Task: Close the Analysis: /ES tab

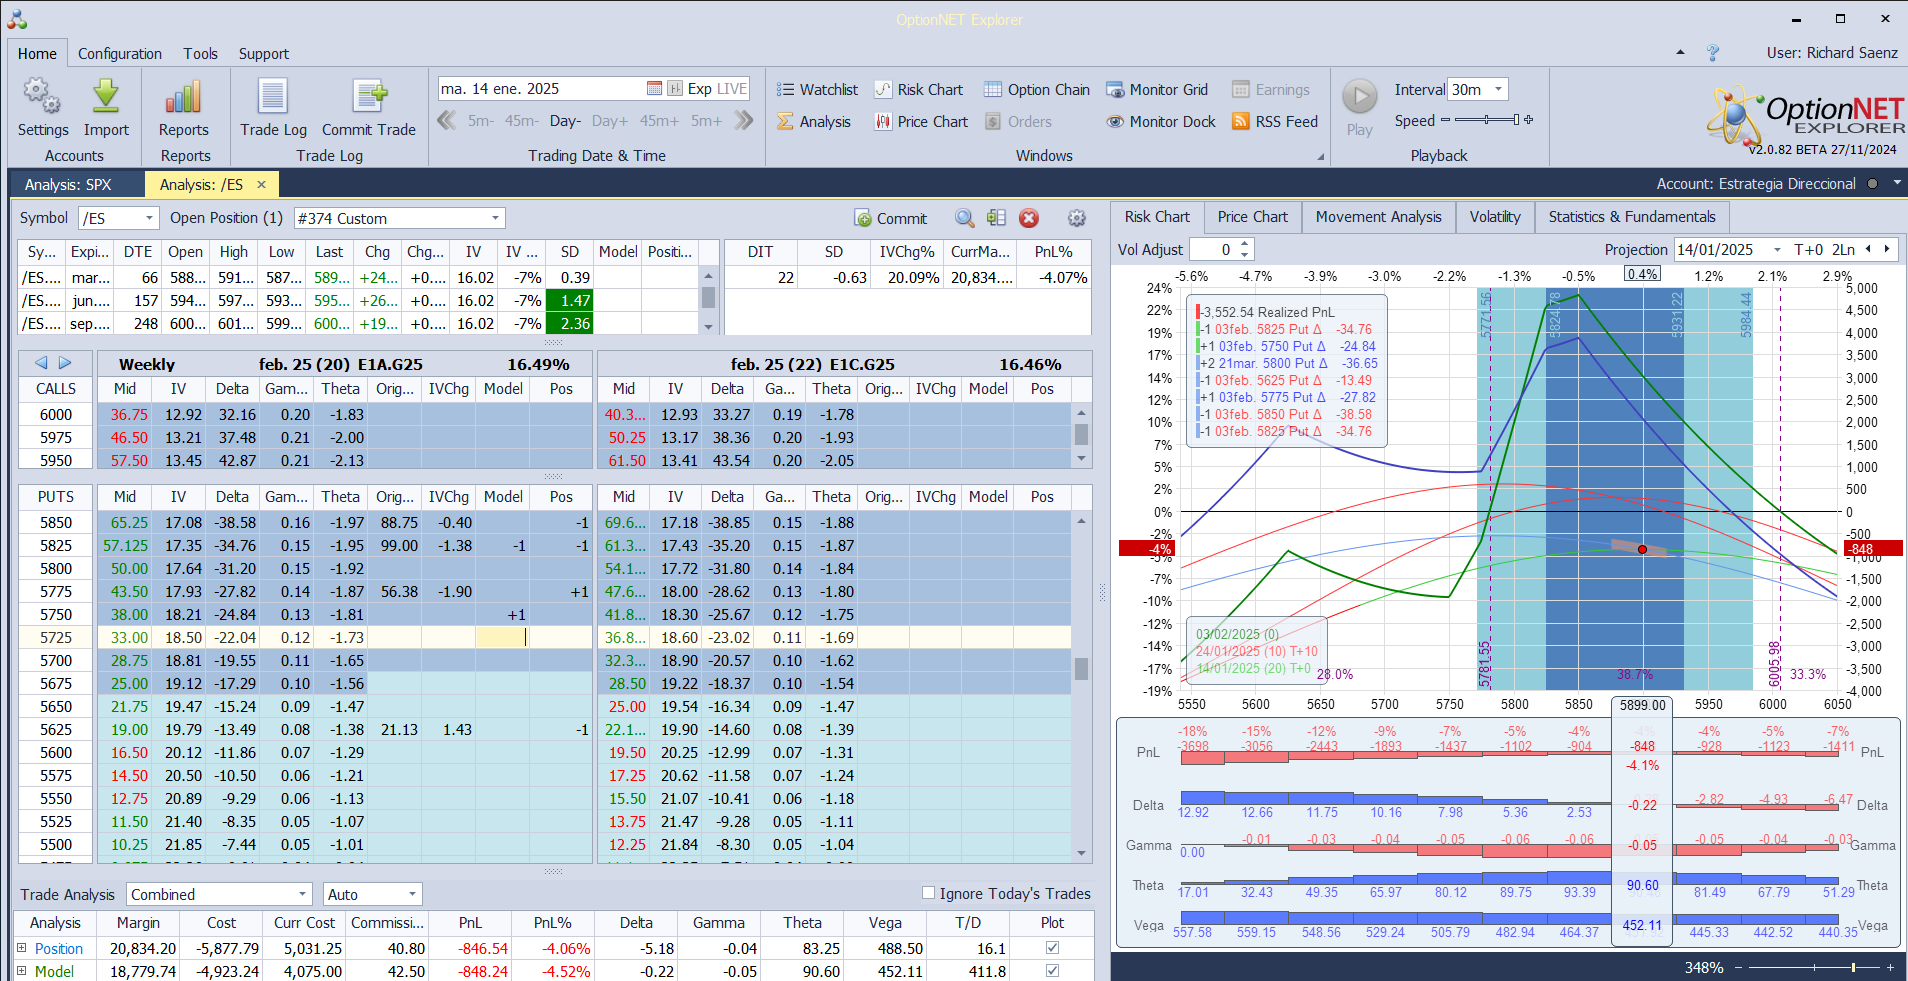Action: 262,184
